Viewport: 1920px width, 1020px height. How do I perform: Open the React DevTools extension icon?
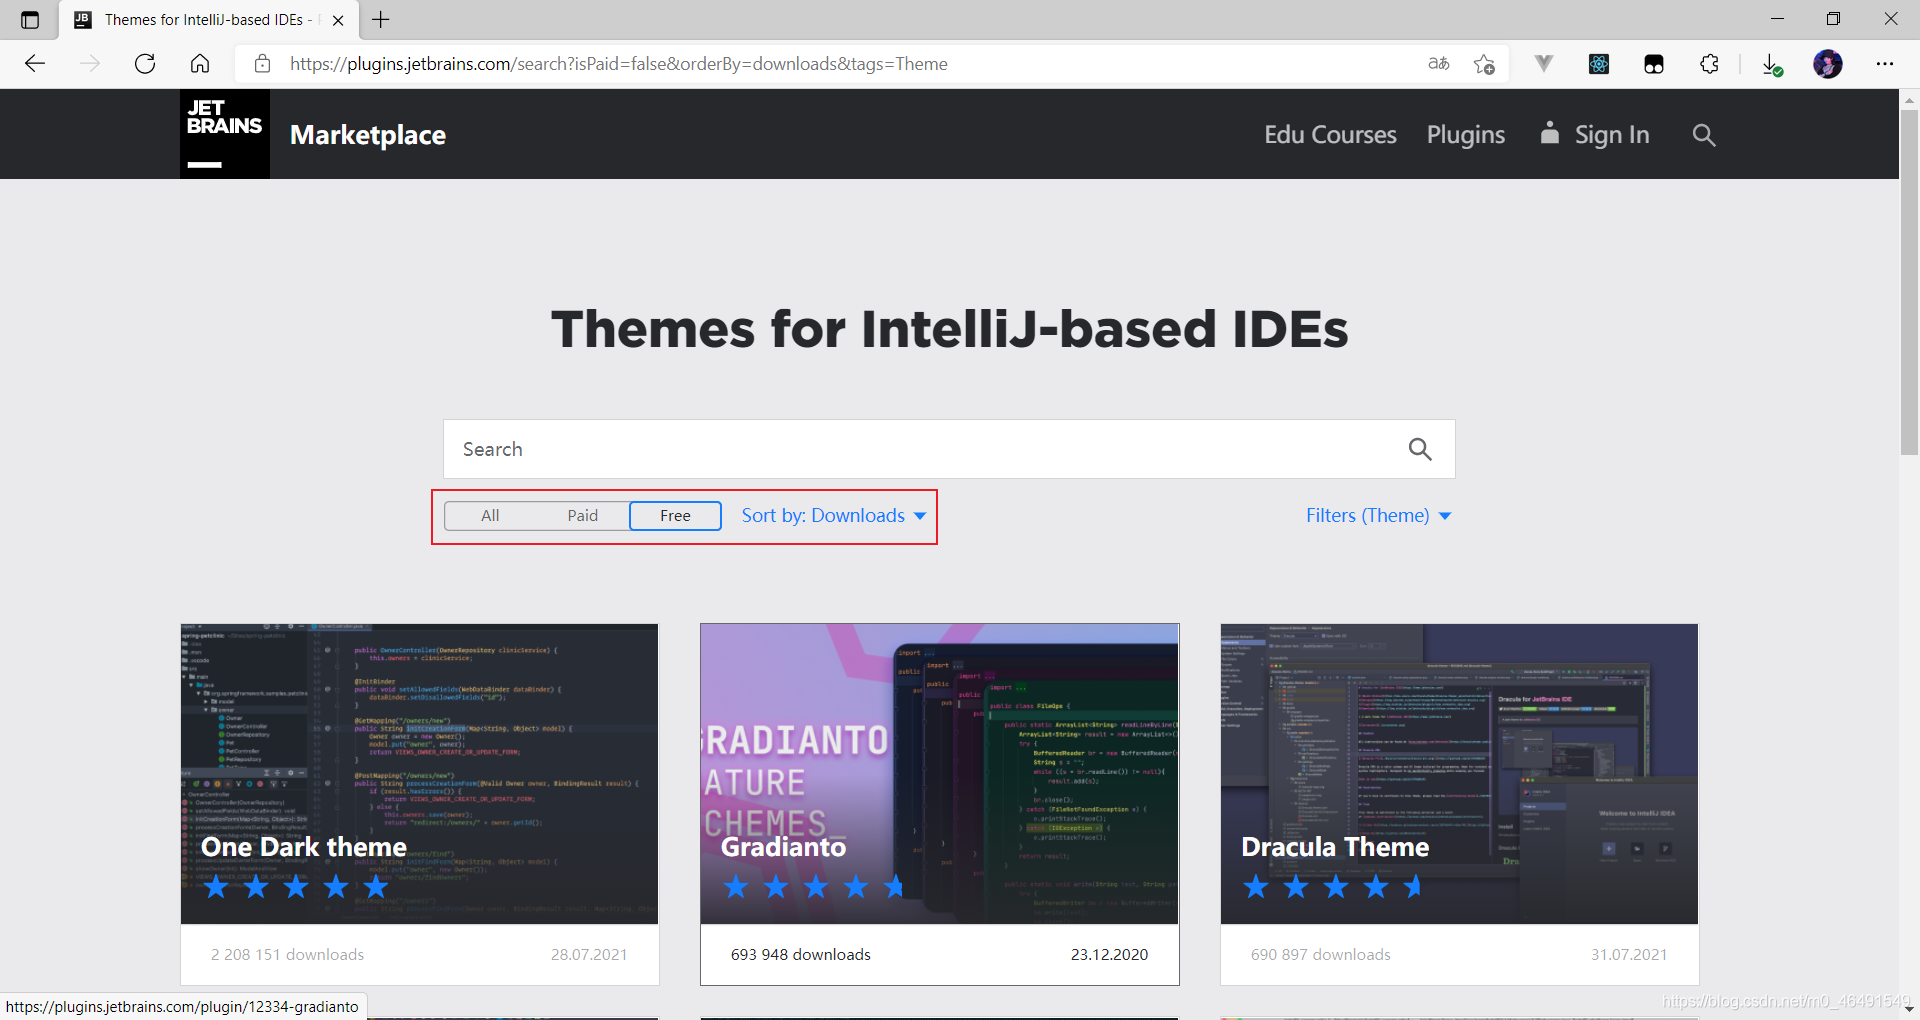[1599, 64]
